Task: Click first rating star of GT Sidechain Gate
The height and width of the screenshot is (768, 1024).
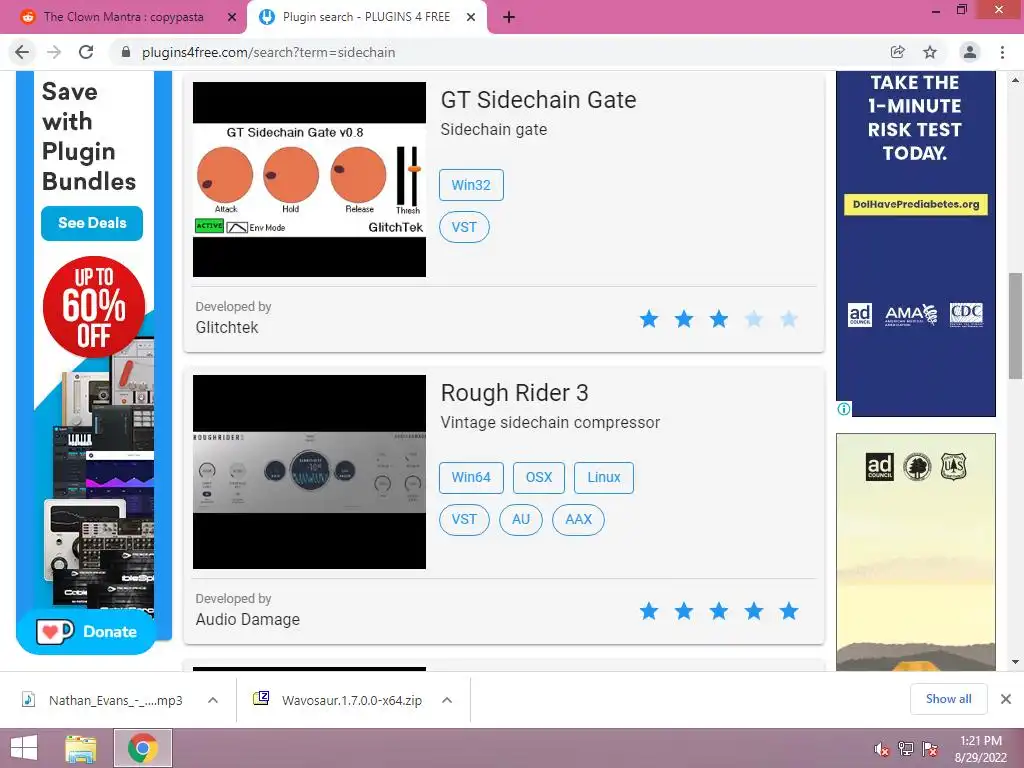Action: 648,319
